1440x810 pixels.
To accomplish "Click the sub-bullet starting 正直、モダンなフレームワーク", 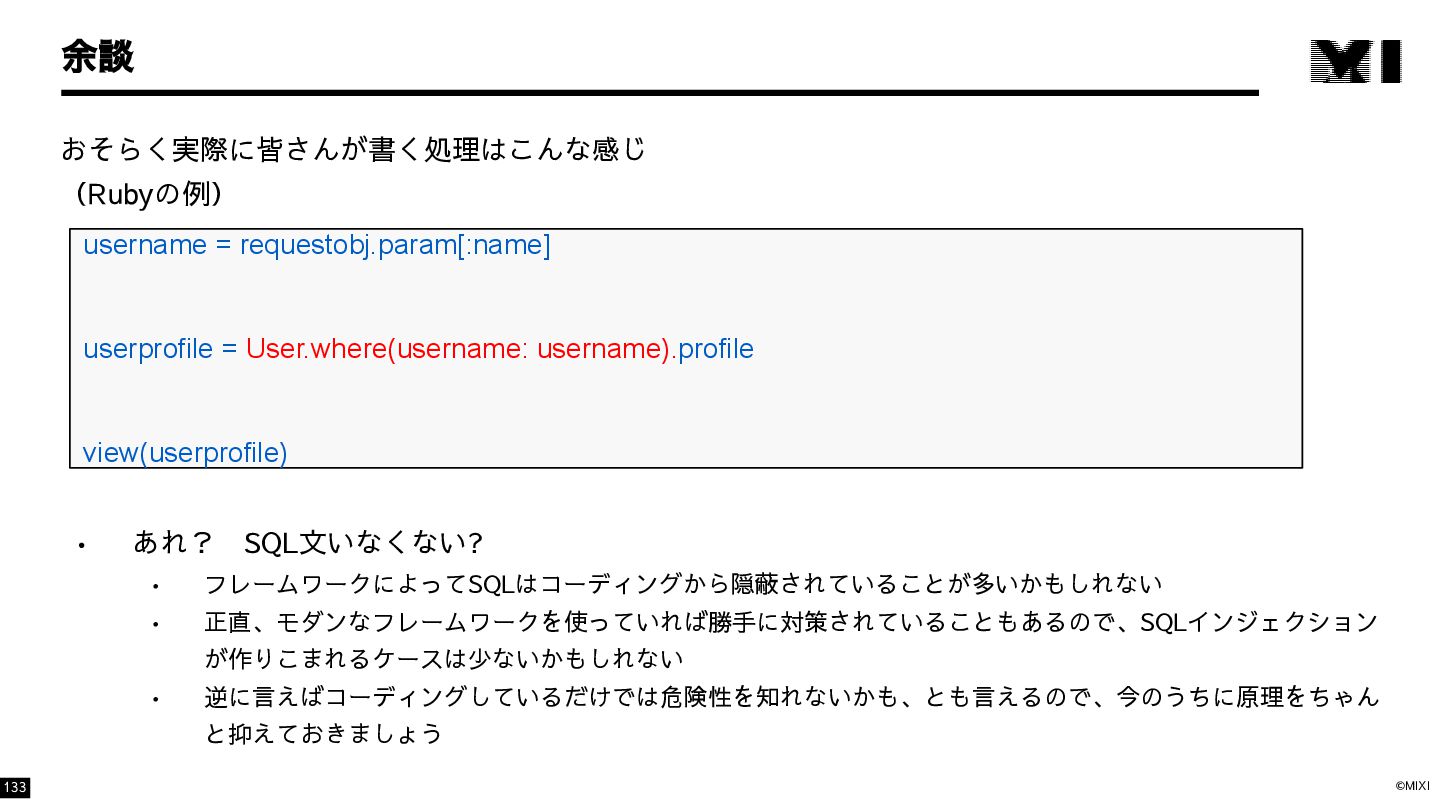I will (x=791, y=622).
